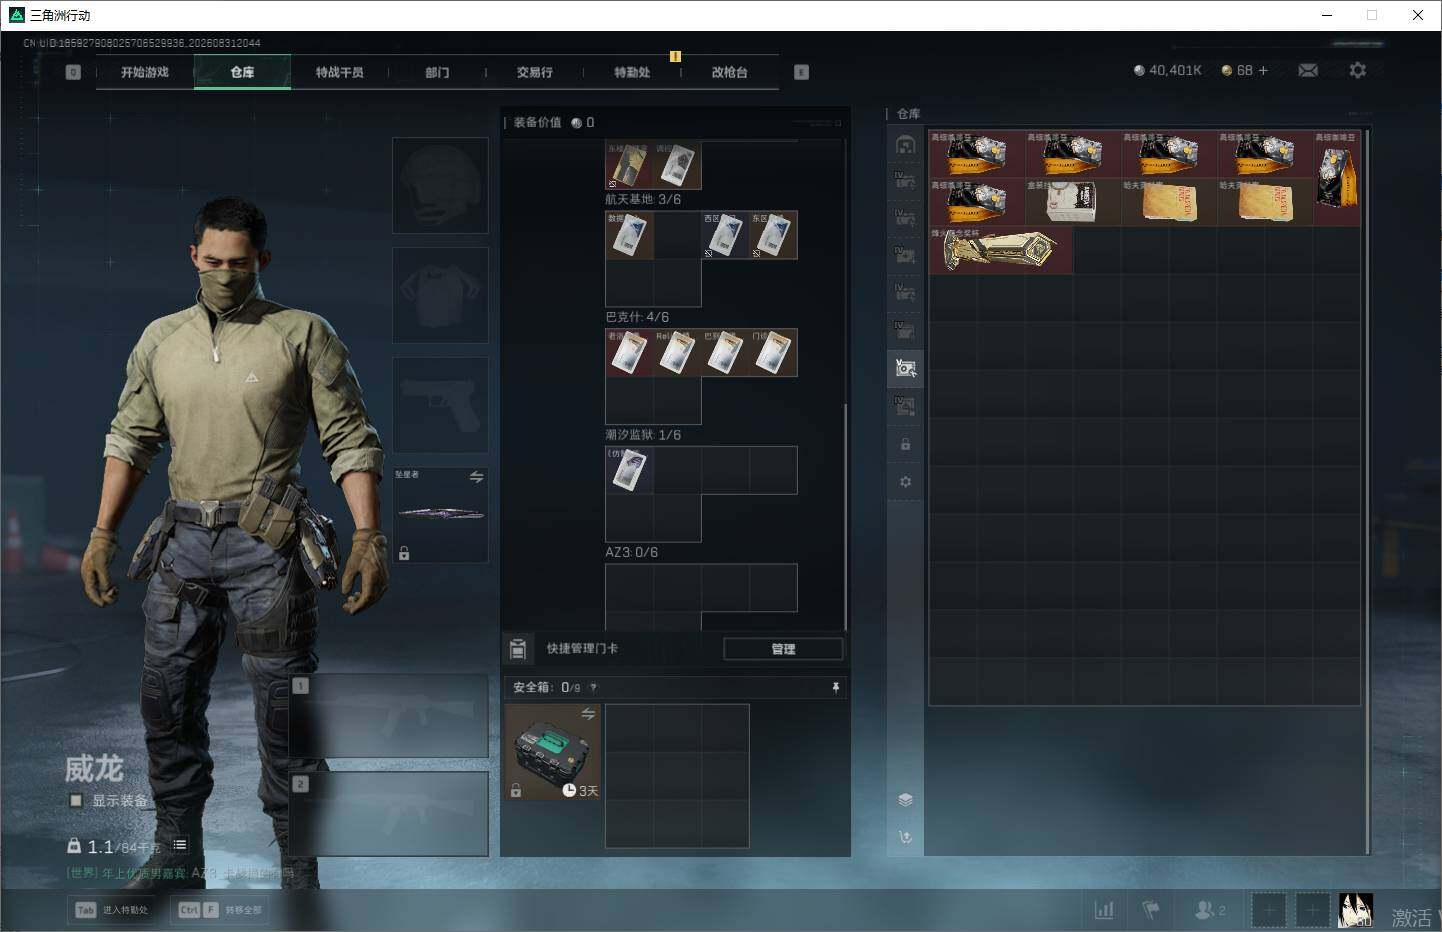The width and height of the screenshot is (1442, 932).
Task: Click primary weapon slot 1
Action: tap(389, 715)
